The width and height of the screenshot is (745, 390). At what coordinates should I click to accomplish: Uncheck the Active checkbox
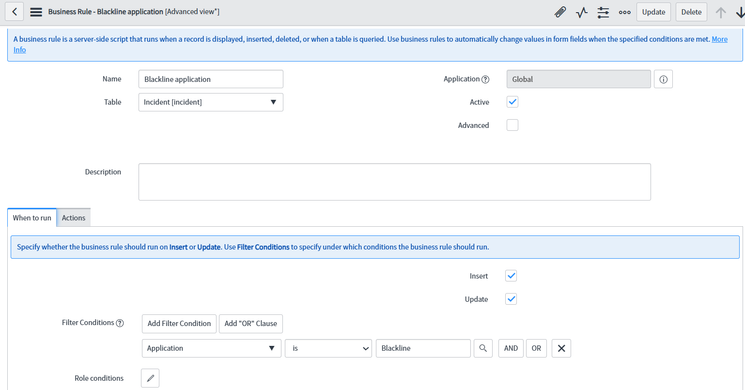[x=512, y=102]
